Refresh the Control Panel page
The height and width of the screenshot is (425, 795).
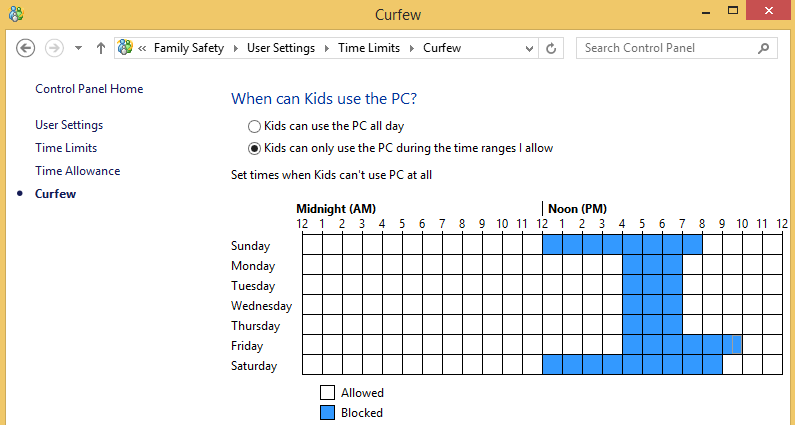coord(551,48)
